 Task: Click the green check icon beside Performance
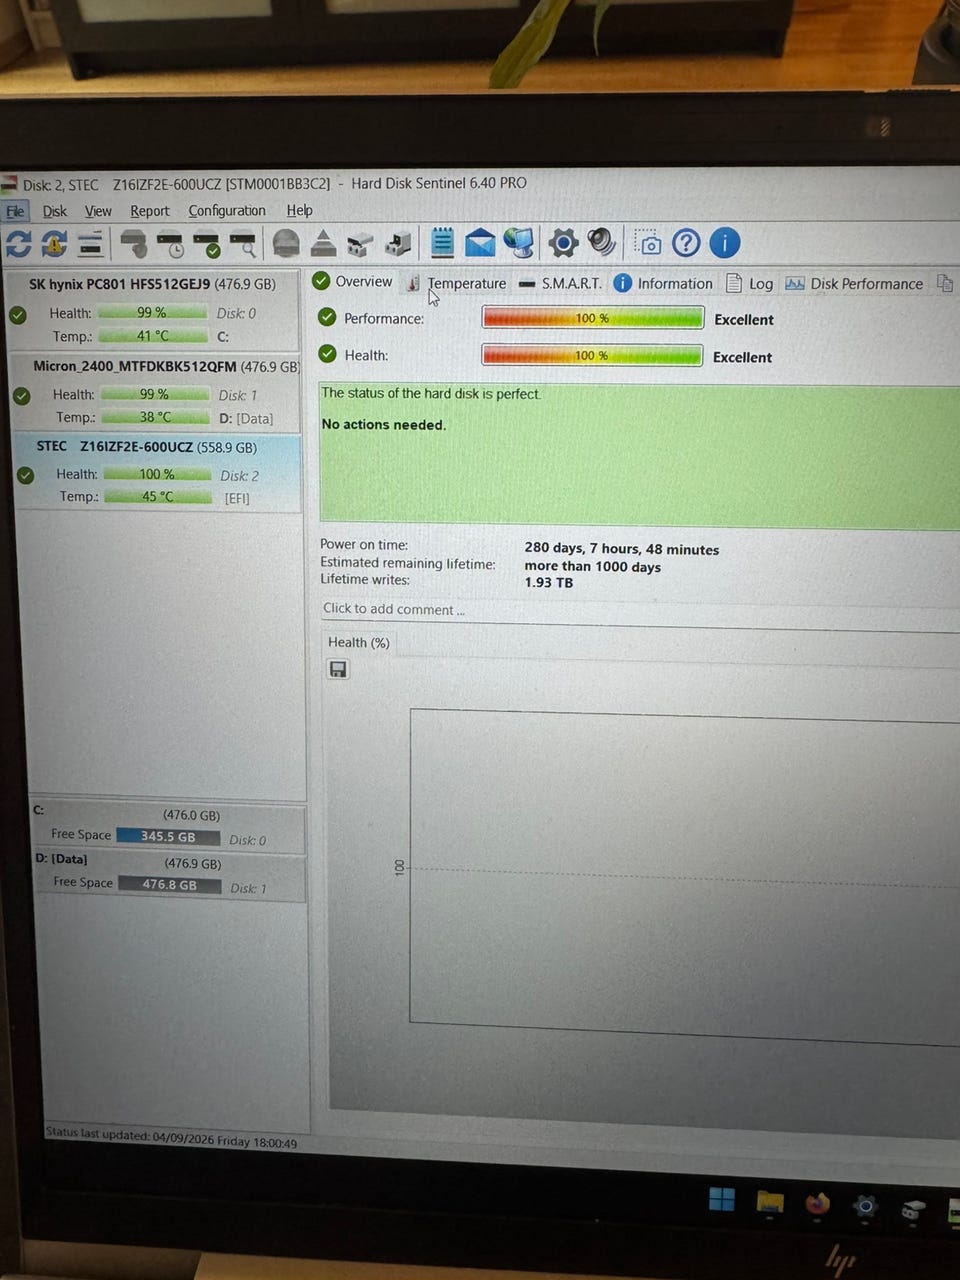pos(327,318)
